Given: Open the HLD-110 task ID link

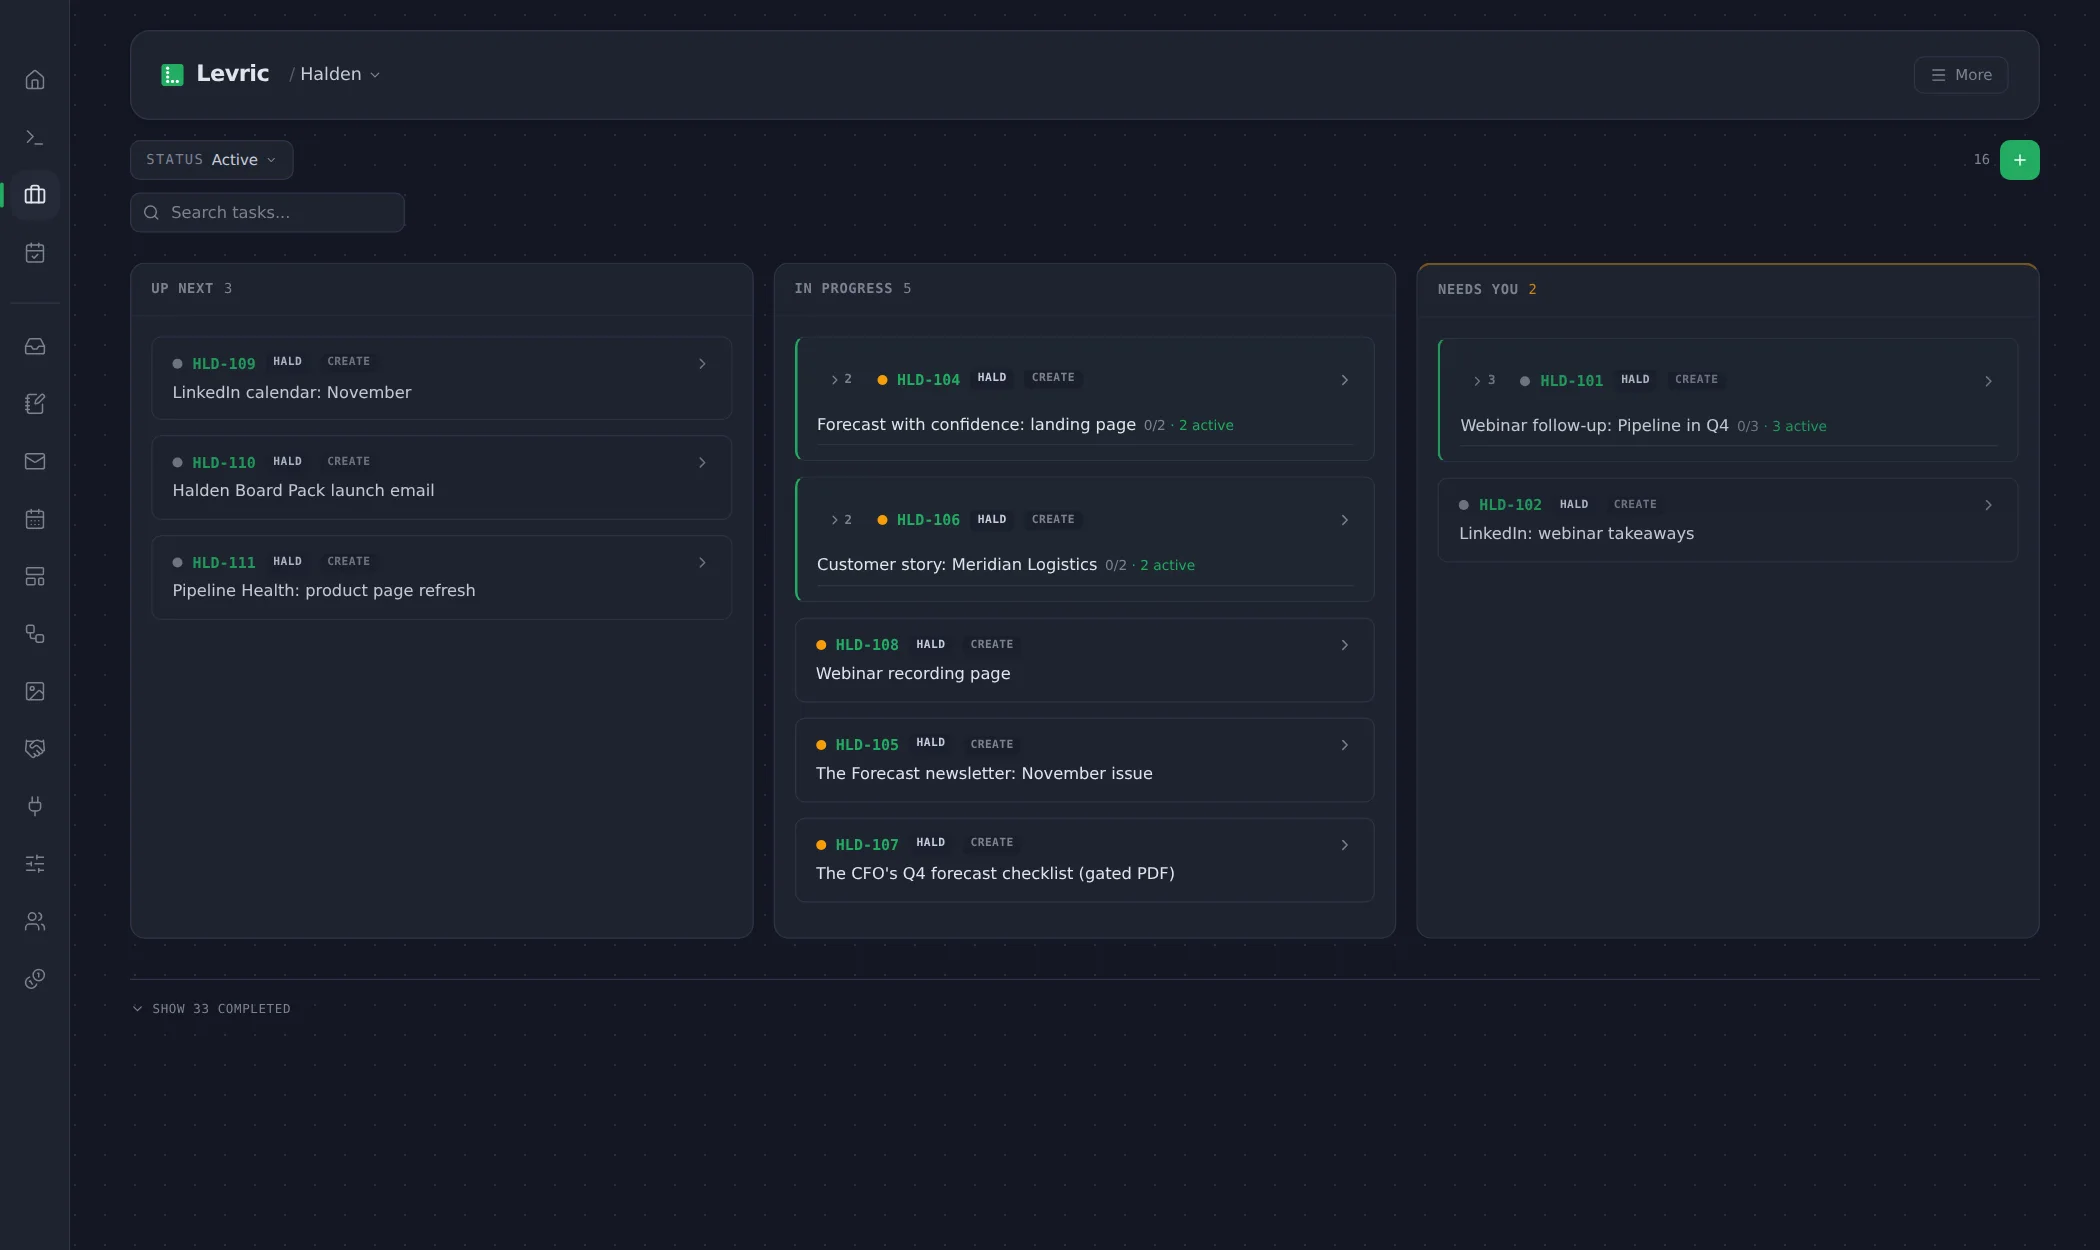Looking at the screenshot, I should coord(224,462).
